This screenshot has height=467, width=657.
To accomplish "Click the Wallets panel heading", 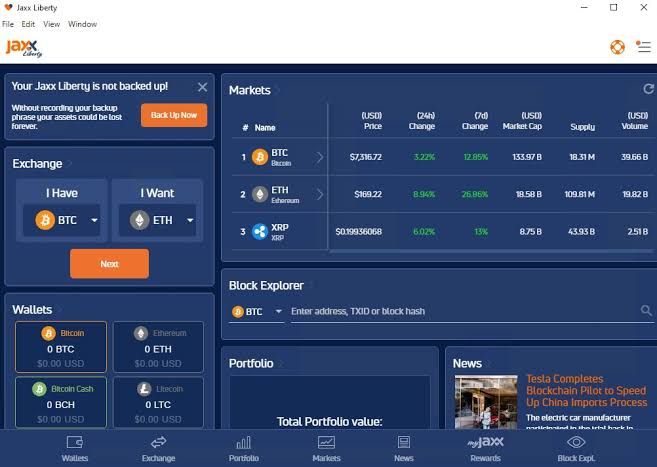I will 32,310.
